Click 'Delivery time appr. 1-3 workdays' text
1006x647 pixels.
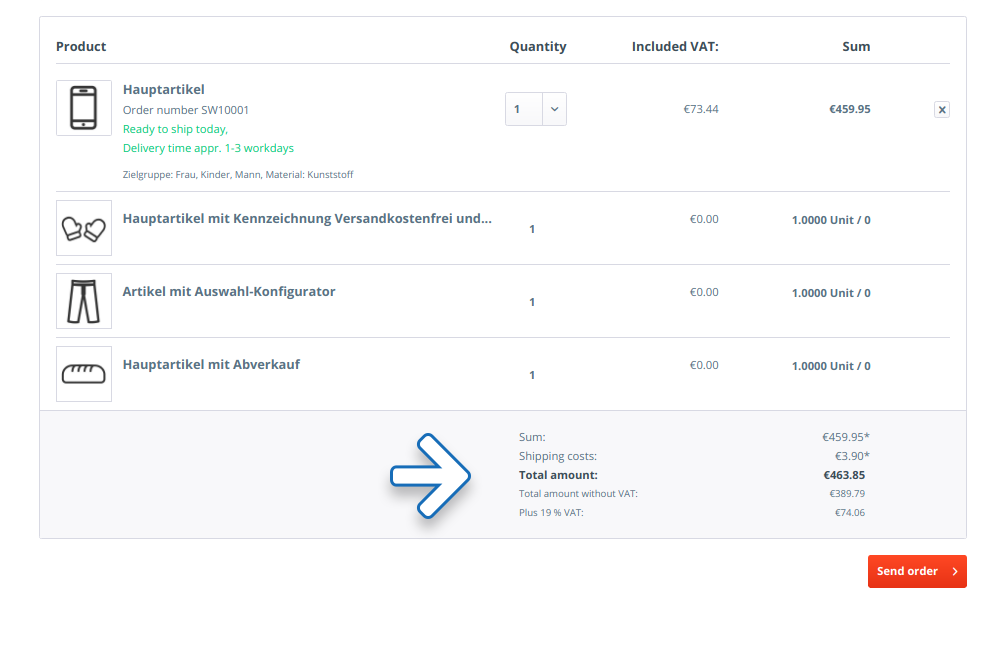209,148
